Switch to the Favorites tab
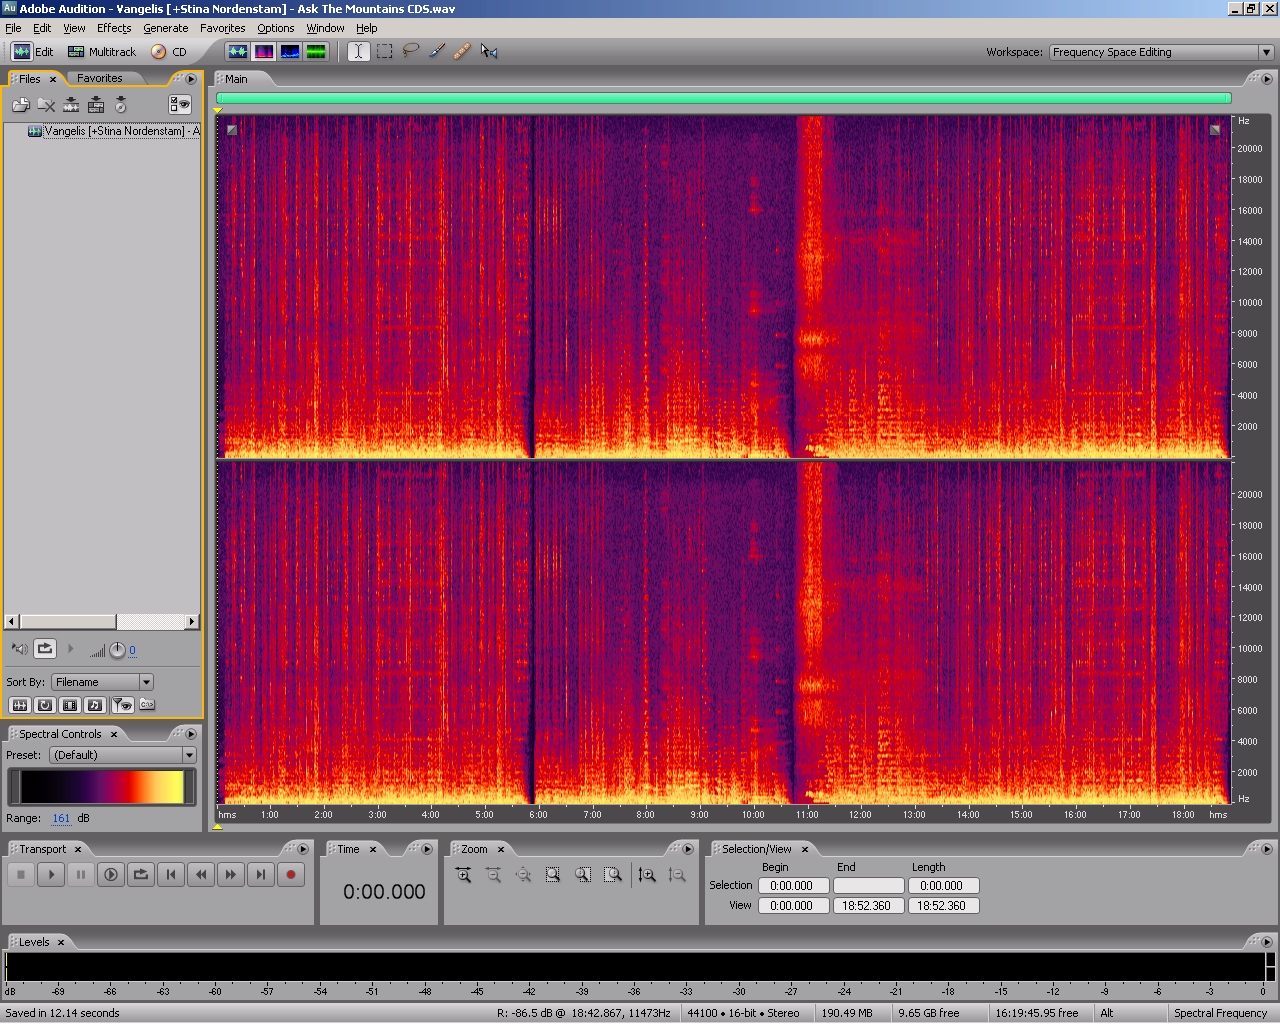This screenshot has height=1024, width=1280. point(100,78)
